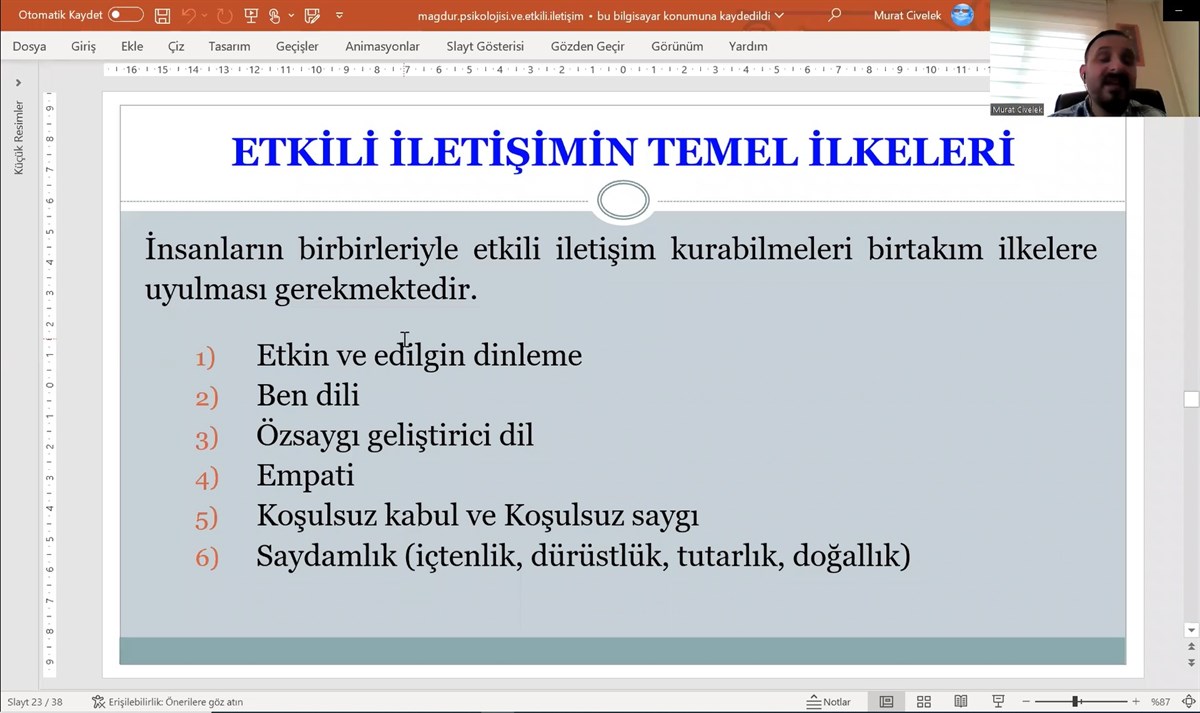Image resolution: width=1200 pixels, height=713 pixels.
Task: Click the paragraph starting with İnsanların birbirleriyle
Action: click(621, 269)
